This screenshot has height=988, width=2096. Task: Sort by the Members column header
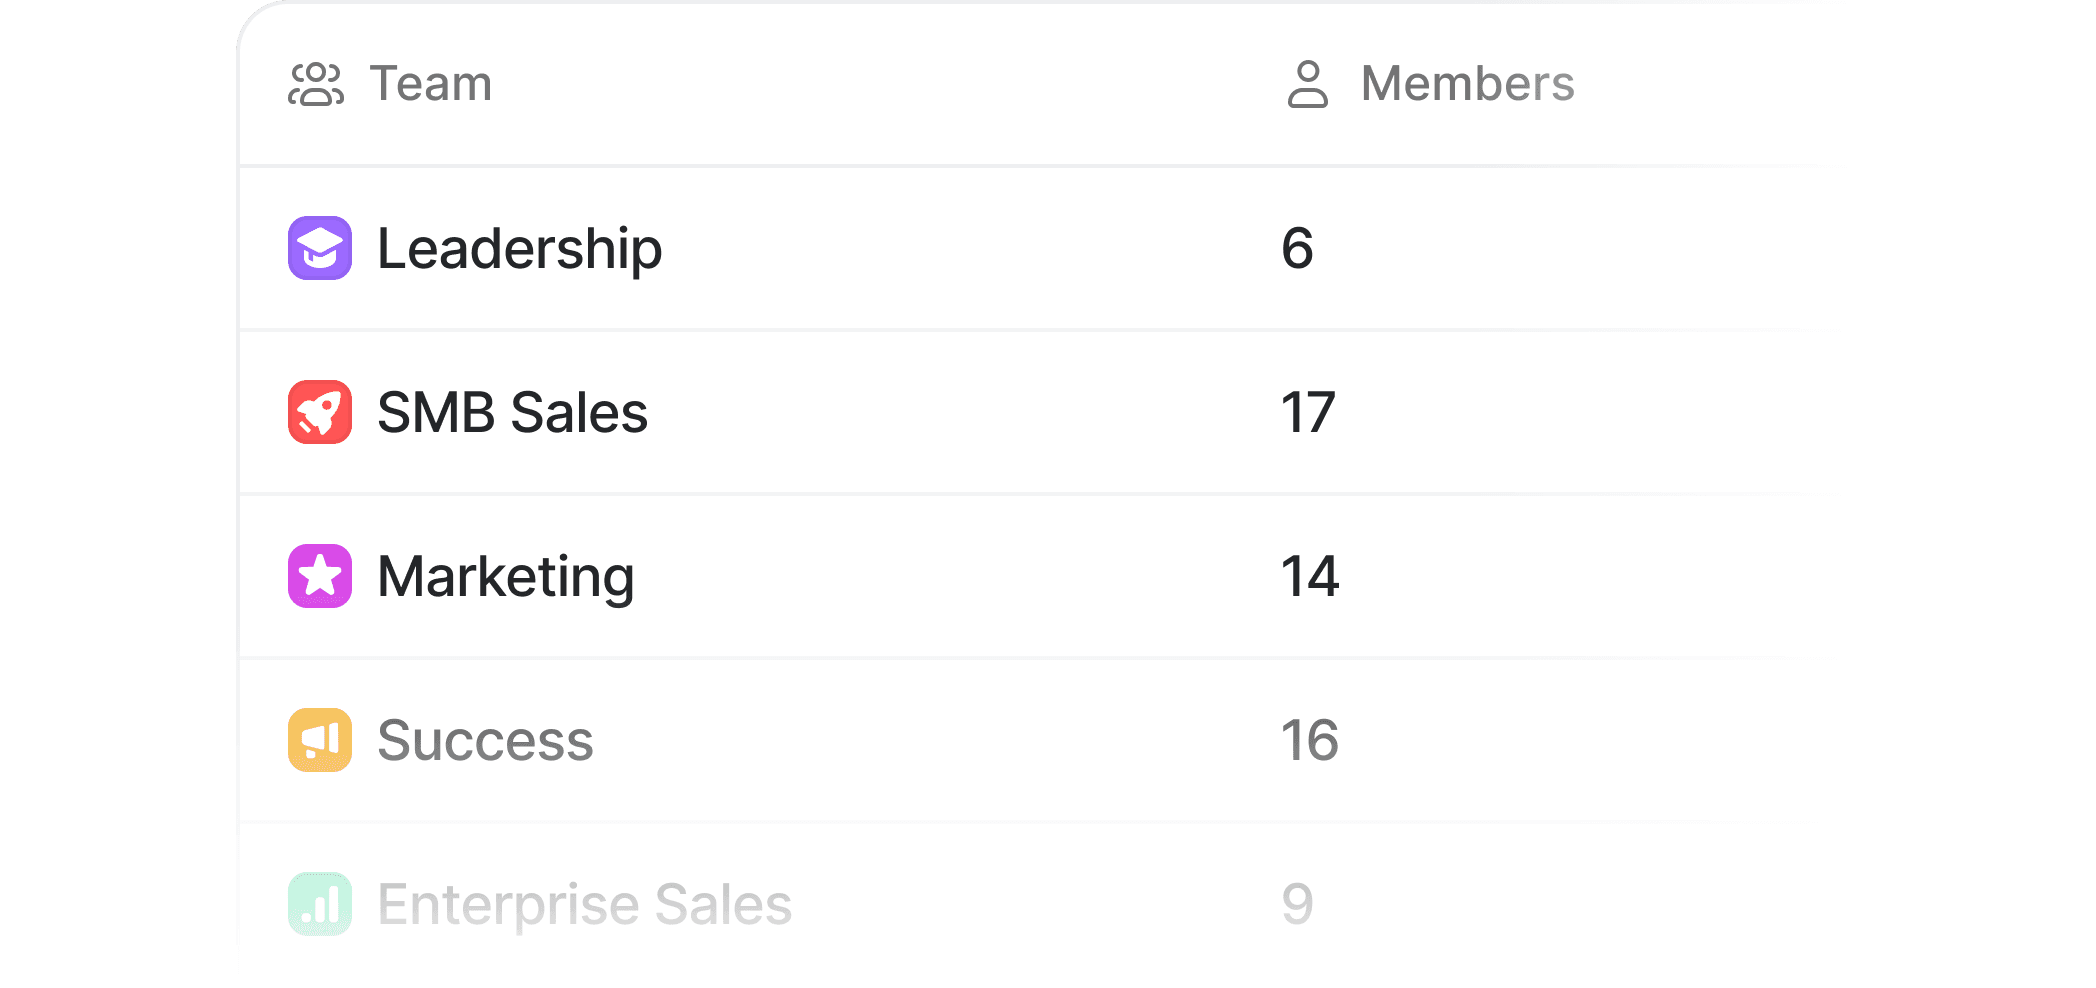click(1467, 84)
